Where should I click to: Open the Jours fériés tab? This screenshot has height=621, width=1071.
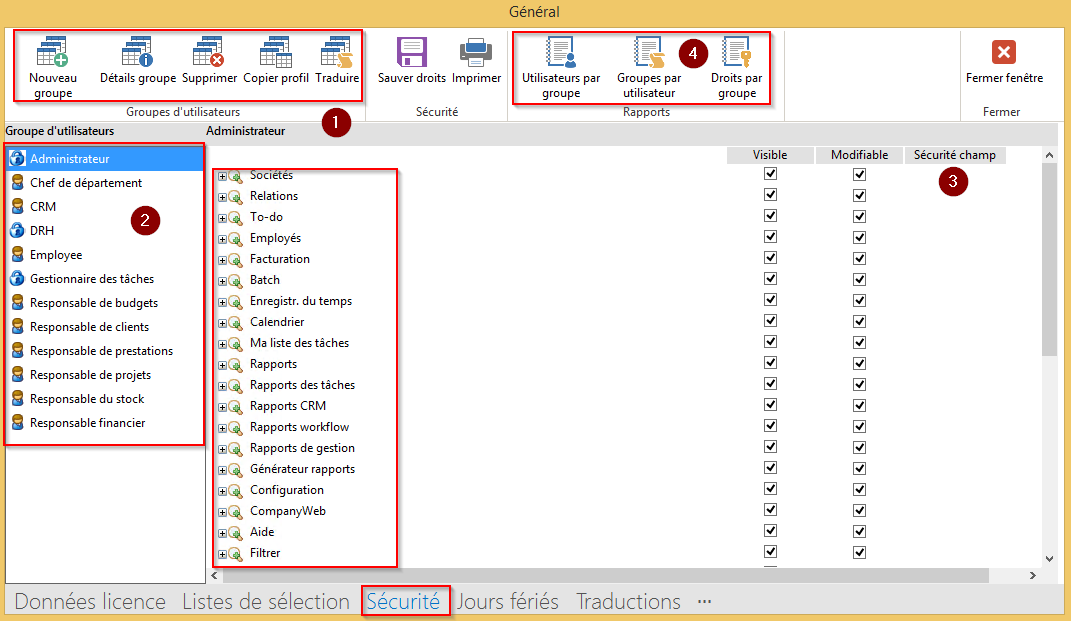coord(507,602)
